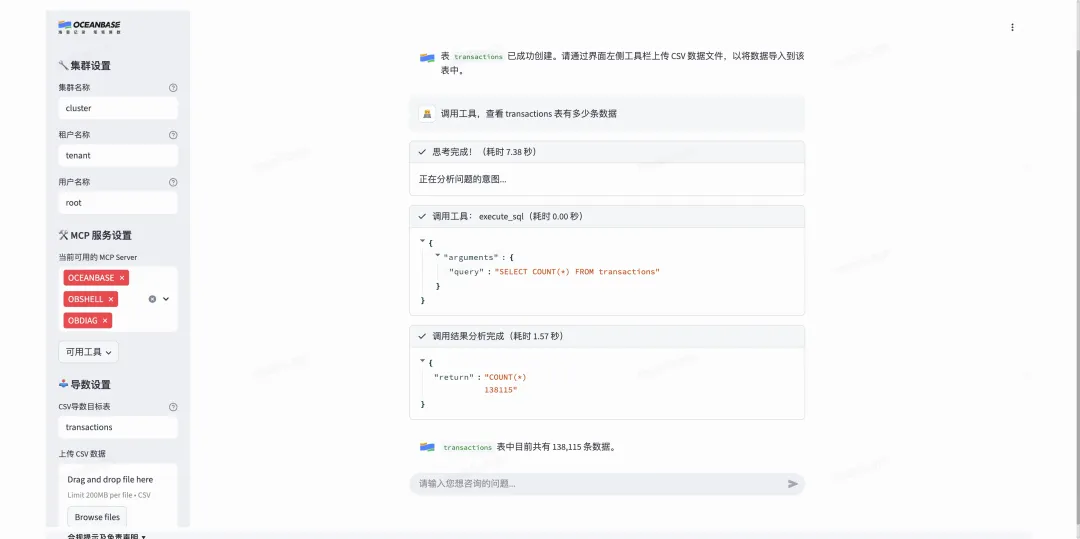Click the OceanBase logo in sidebar

click(x=90, y=27)
